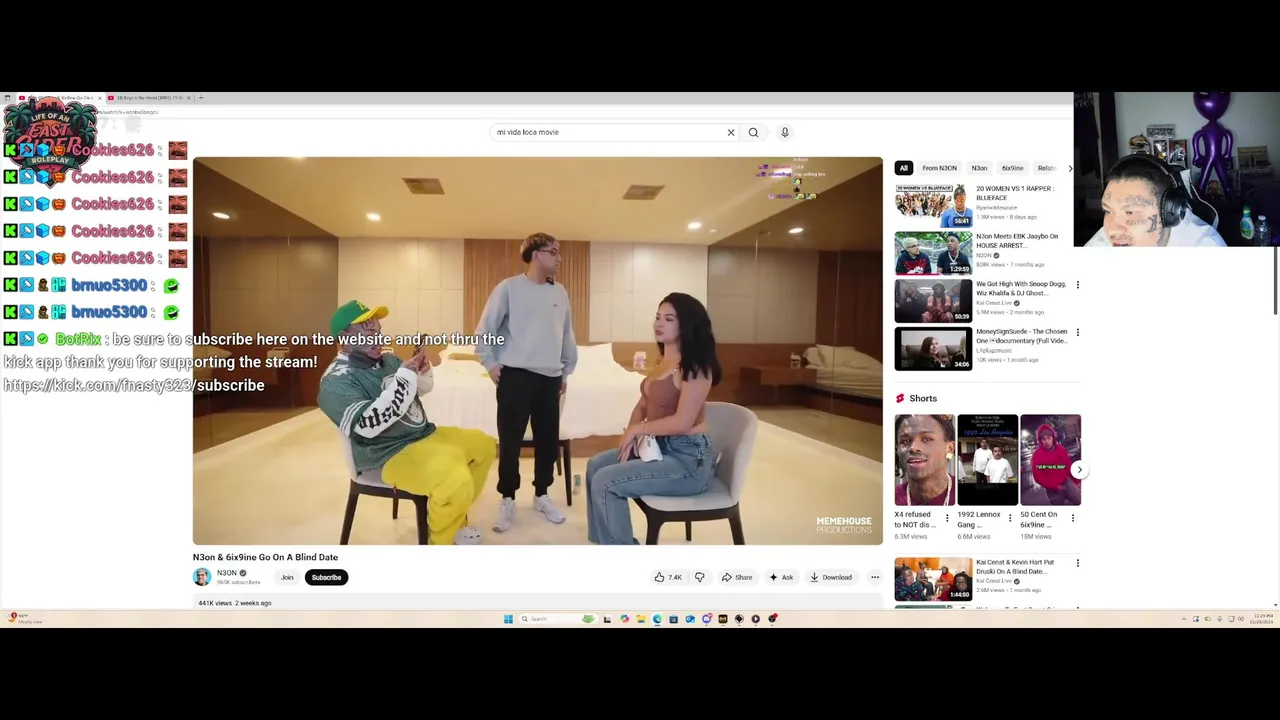The image size is (1280, 720).
Task: Select the From N3ON filter chip
Action: pyautogui.click(x=939, y=168)
